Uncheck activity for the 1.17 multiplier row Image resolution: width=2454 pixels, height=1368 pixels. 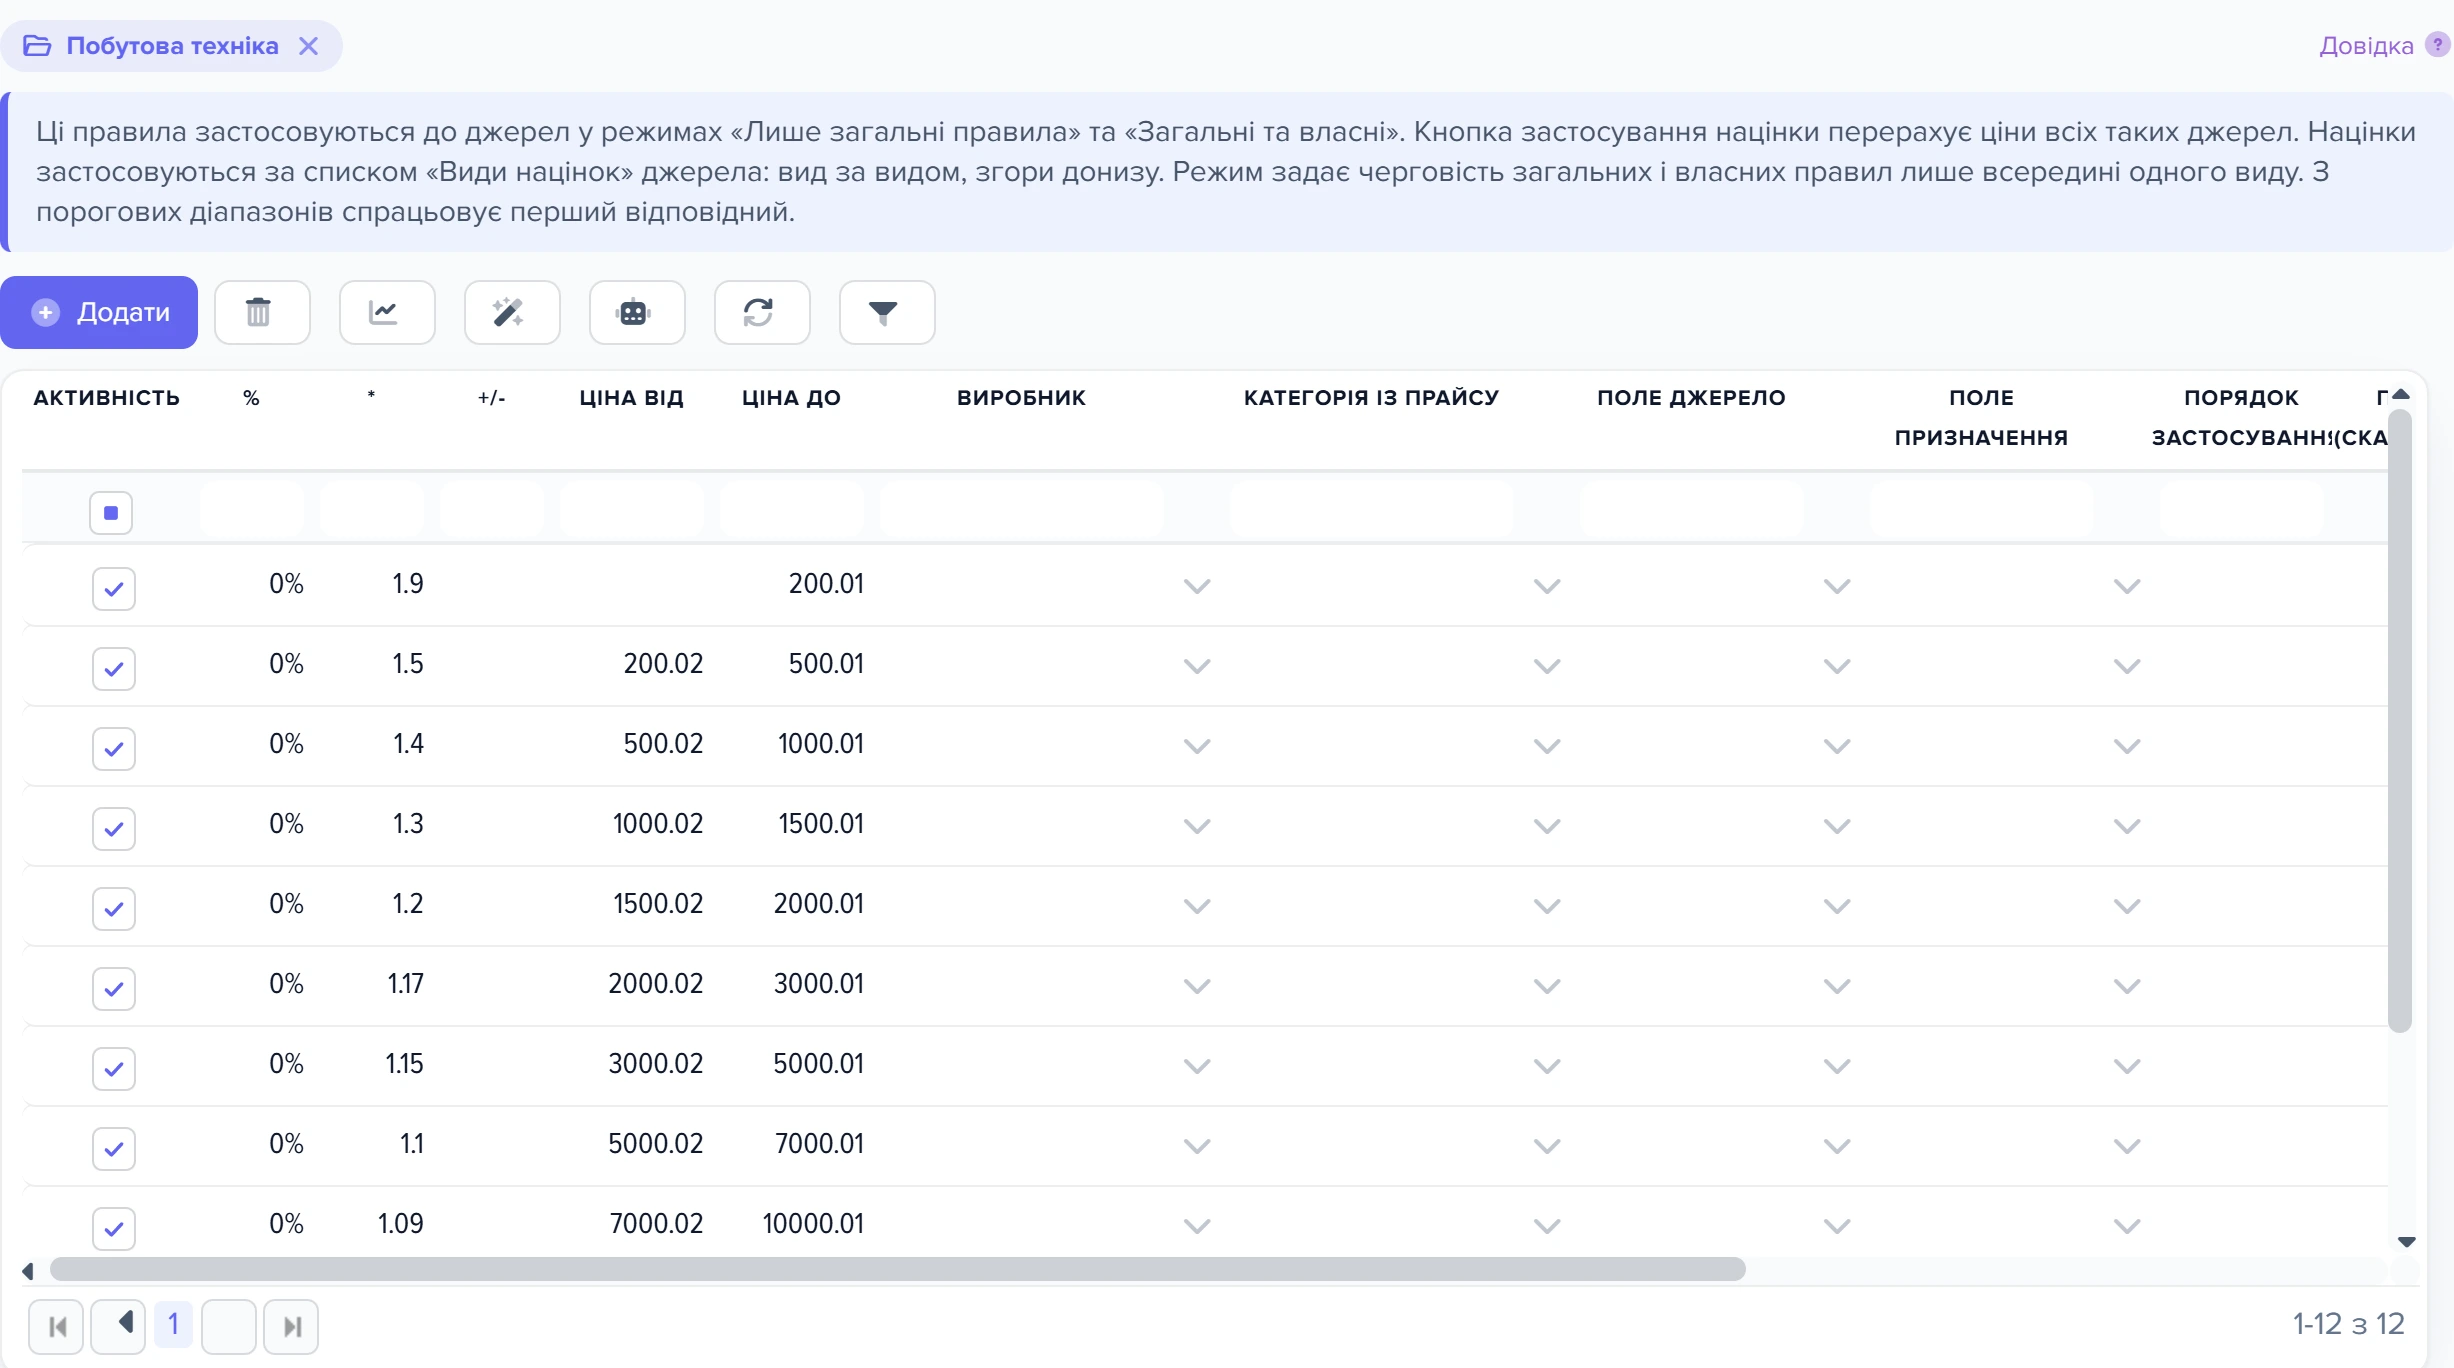pos(114,988)
